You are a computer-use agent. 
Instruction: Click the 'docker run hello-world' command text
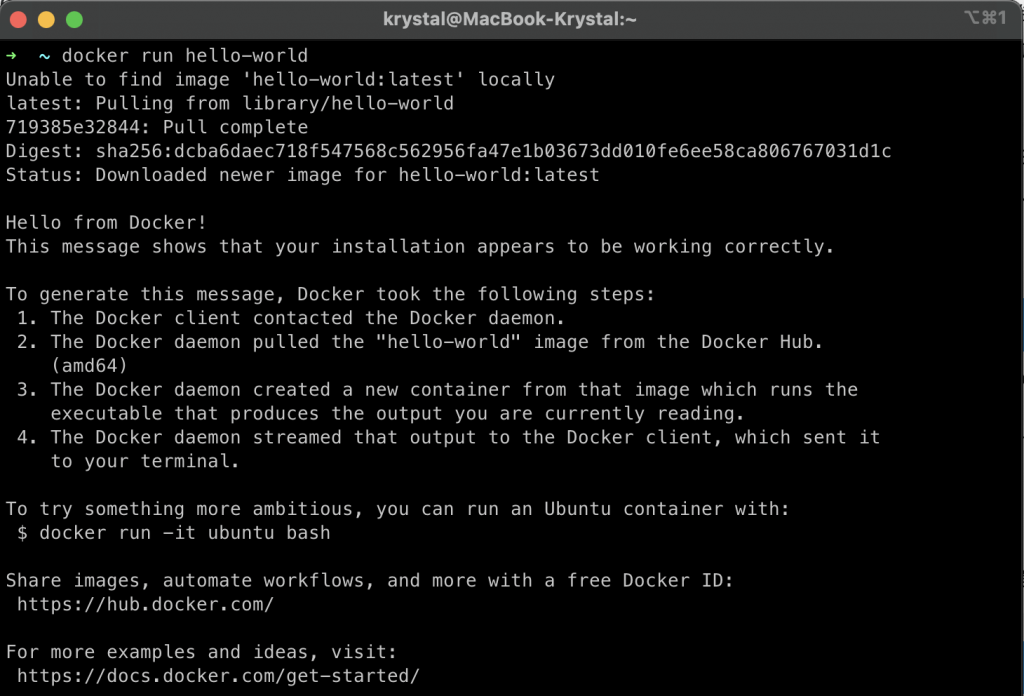[185, 56]
